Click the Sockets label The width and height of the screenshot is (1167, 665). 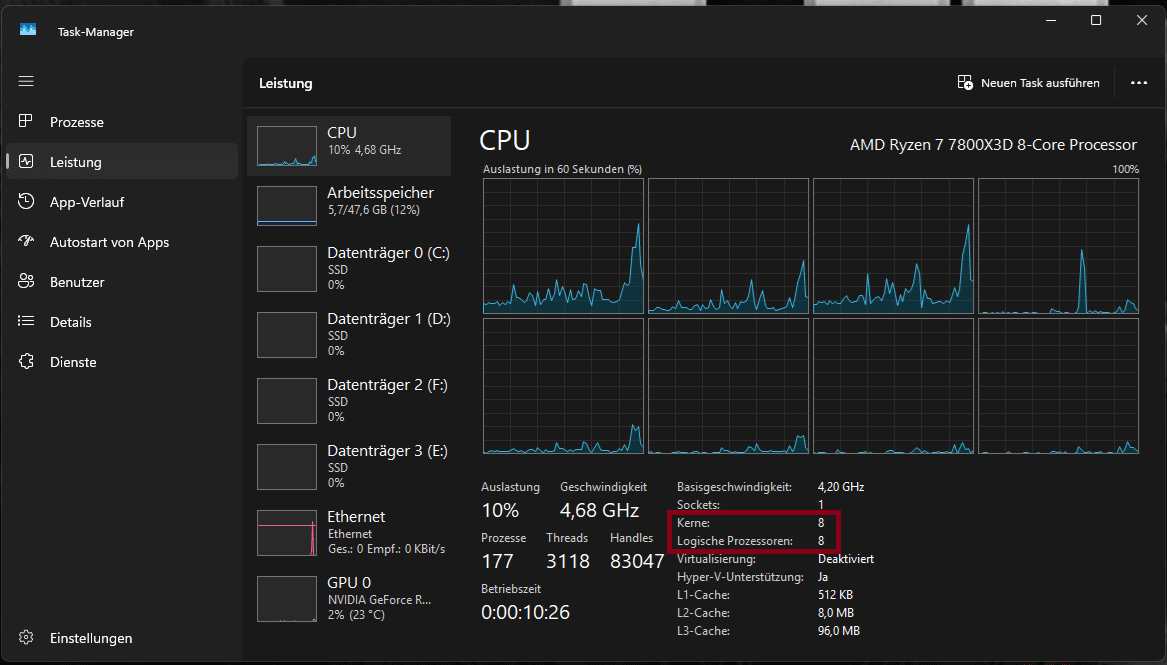coord(698,504)
